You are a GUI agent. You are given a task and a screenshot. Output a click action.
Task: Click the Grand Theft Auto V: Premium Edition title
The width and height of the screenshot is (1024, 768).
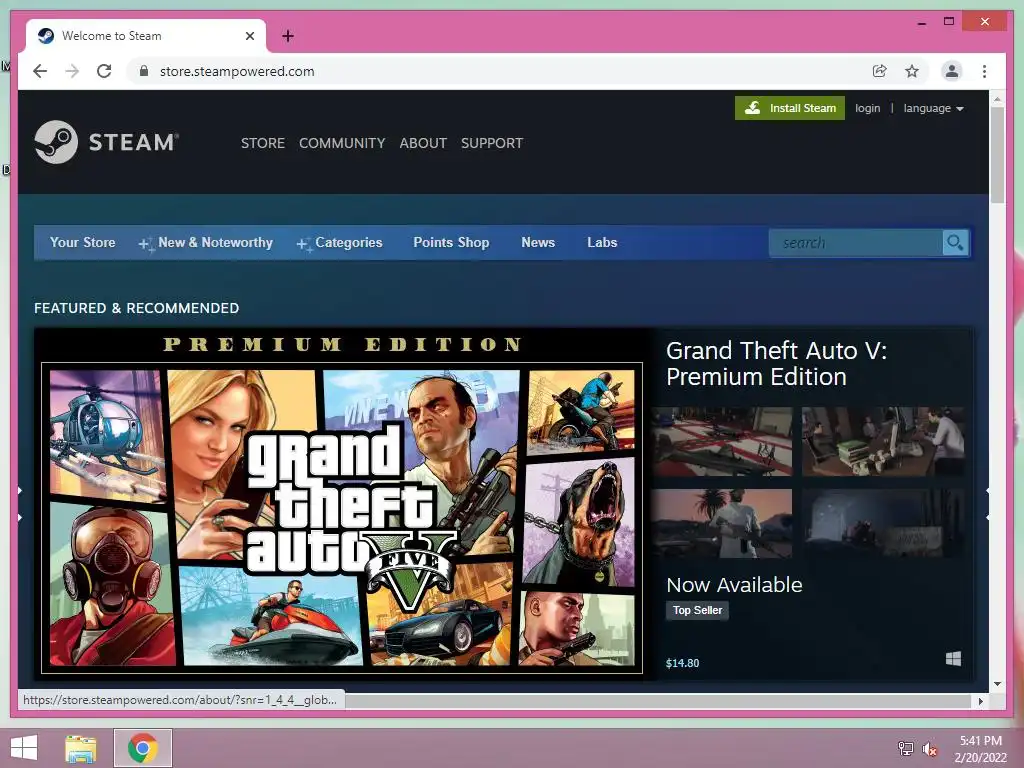[x=776, y=364]
